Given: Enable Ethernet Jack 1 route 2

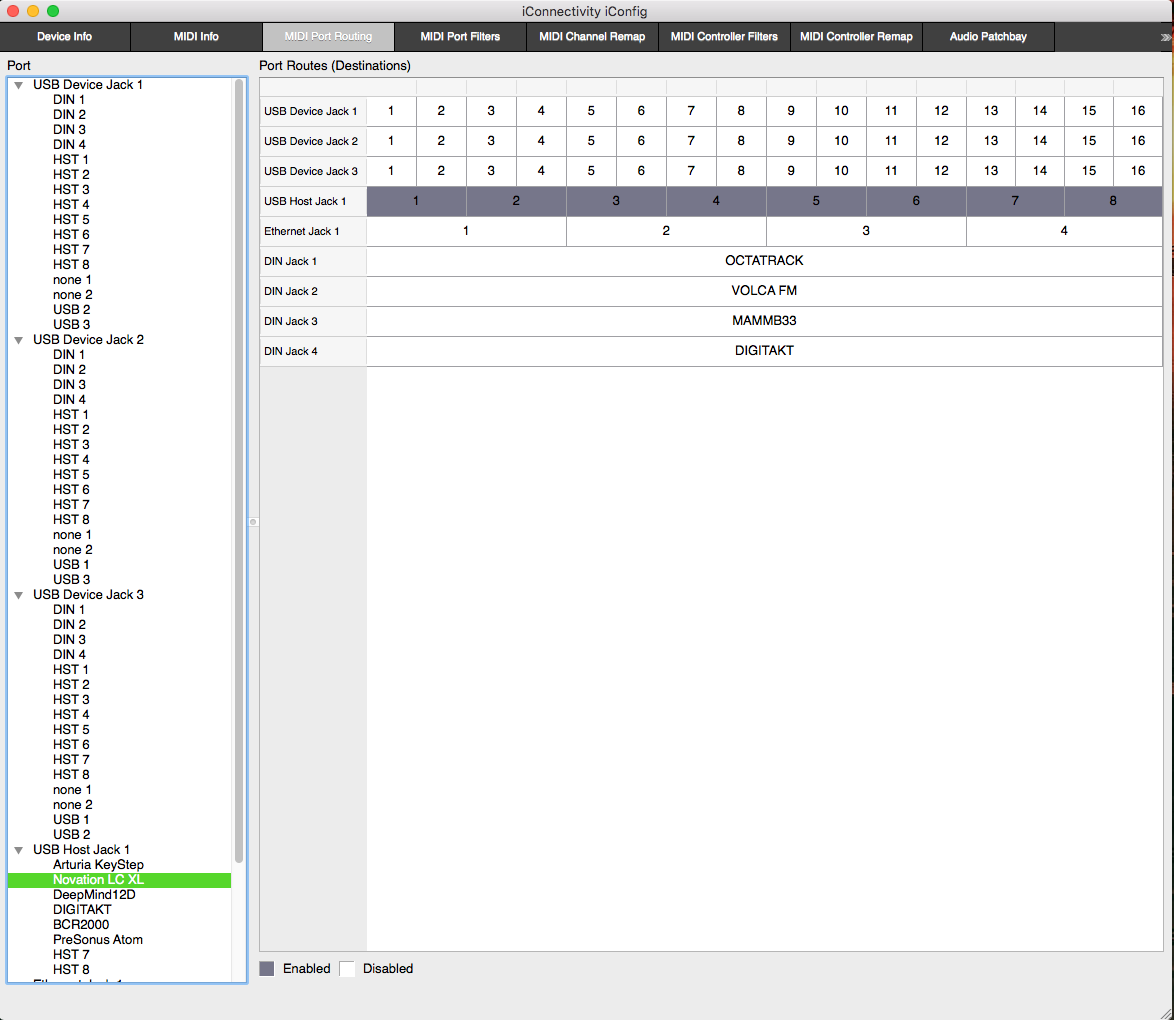Looking at the screenshot, I should pyautogui.click(x=666, y=231).
